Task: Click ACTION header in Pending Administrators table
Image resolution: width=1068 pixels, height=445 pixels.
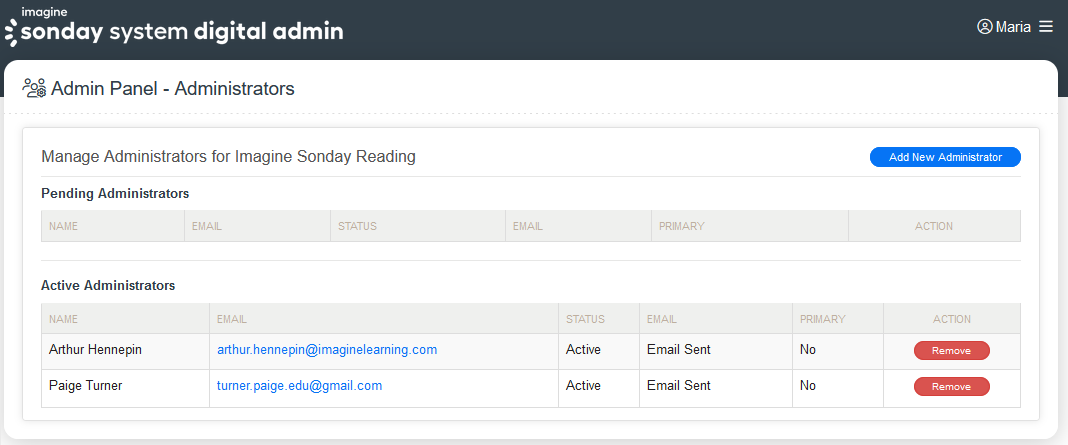Action: coord(933,226)
